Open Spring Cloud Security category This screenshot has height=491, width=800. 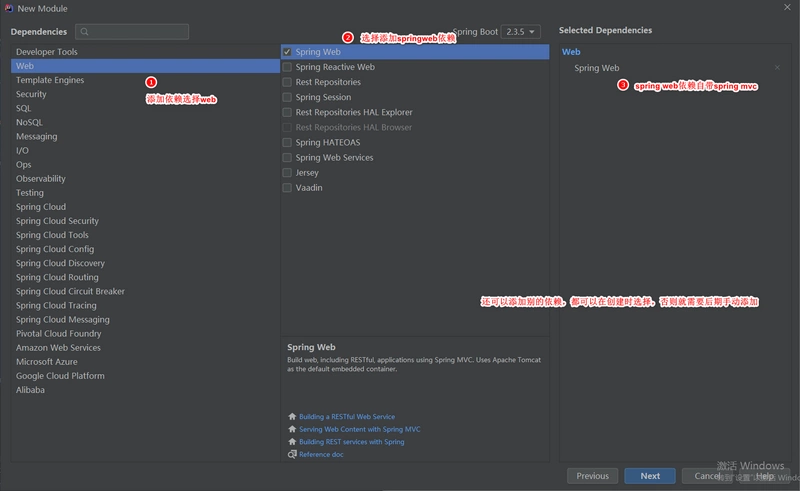[x=145, y=221]
